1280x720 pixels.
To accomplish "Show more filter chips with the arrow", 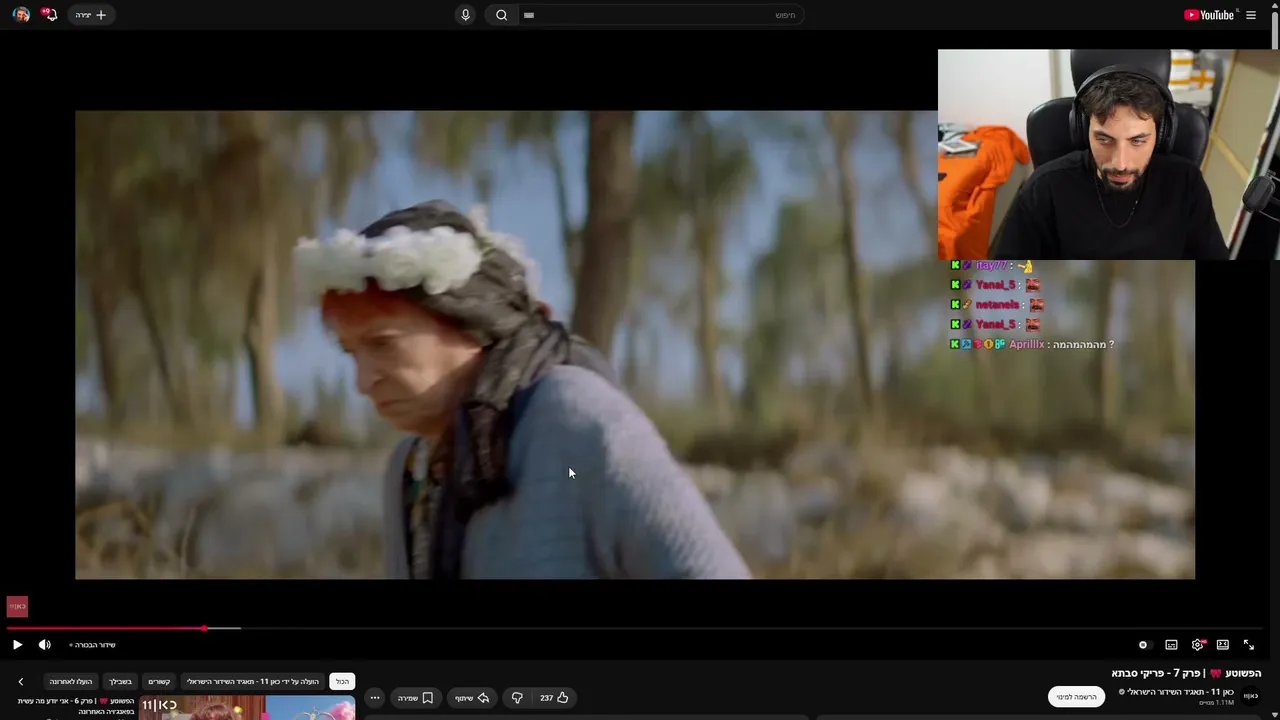I will [20, 682].
